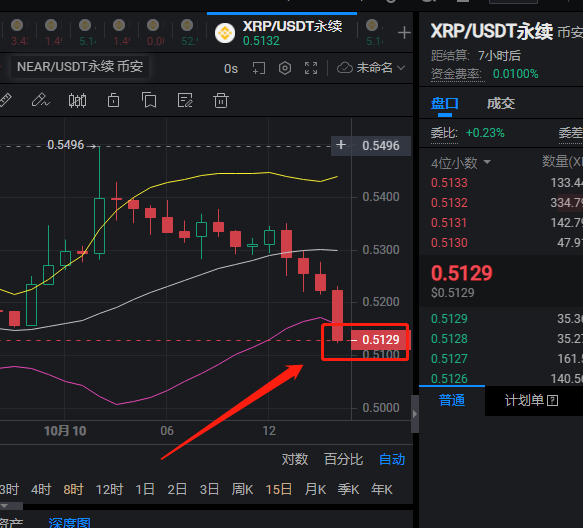The height and width of the screenshot is (528, 583).
Task: Select the 周K timeframe
Action: tap(242, 490)
